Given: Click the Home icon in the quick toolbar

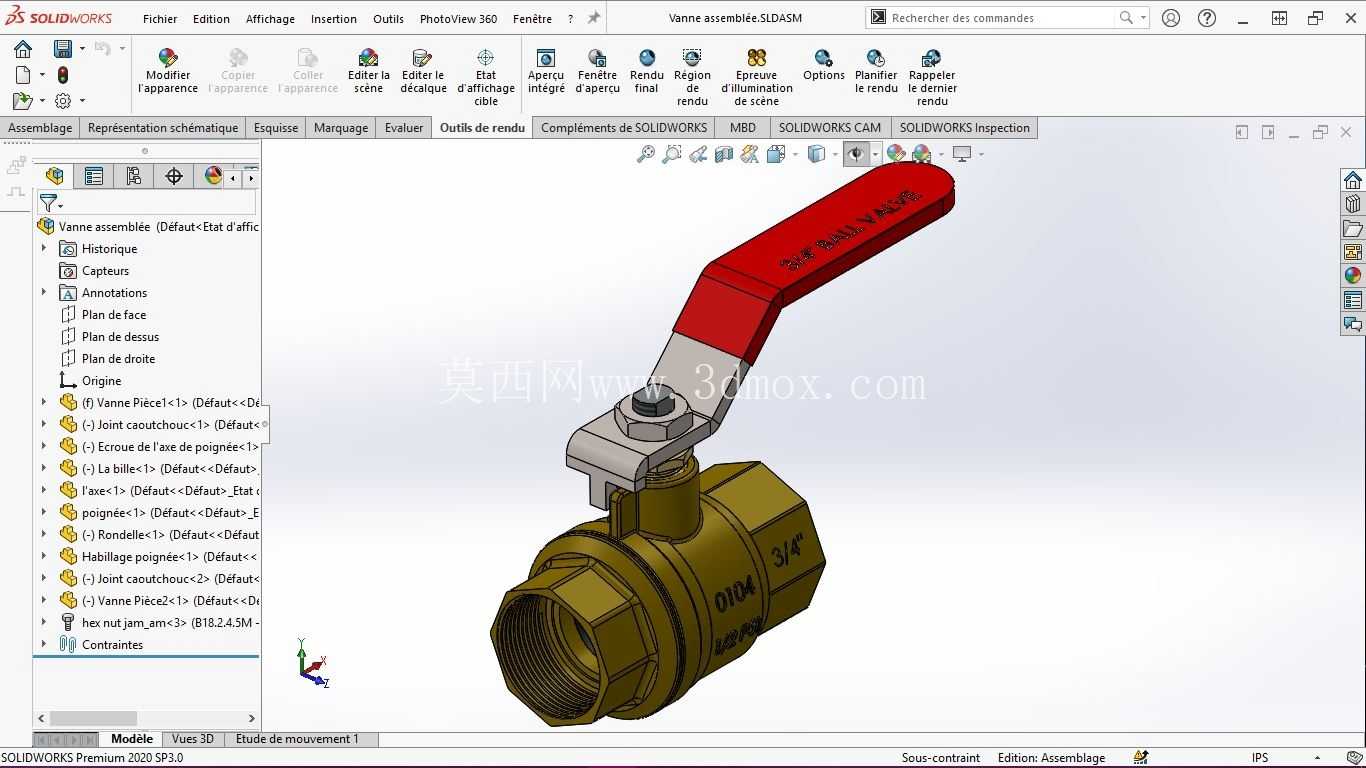Looking at the screenshot, I should [x=23, y=49].
